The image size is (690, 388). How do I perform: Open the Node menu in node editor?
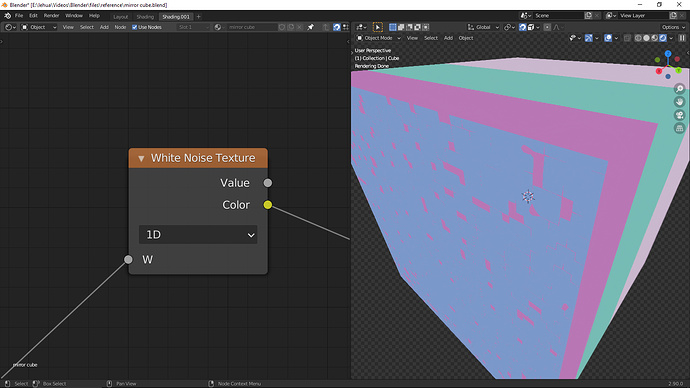pyautogui.click(x=120, y=27)
